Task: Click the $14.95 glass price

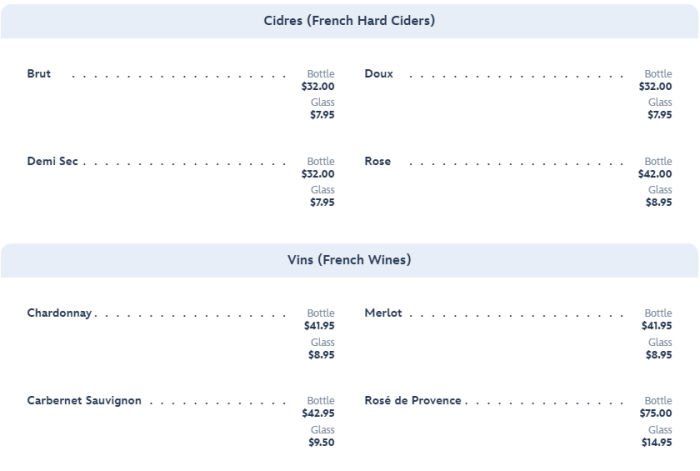Action: tap(656, 442)
